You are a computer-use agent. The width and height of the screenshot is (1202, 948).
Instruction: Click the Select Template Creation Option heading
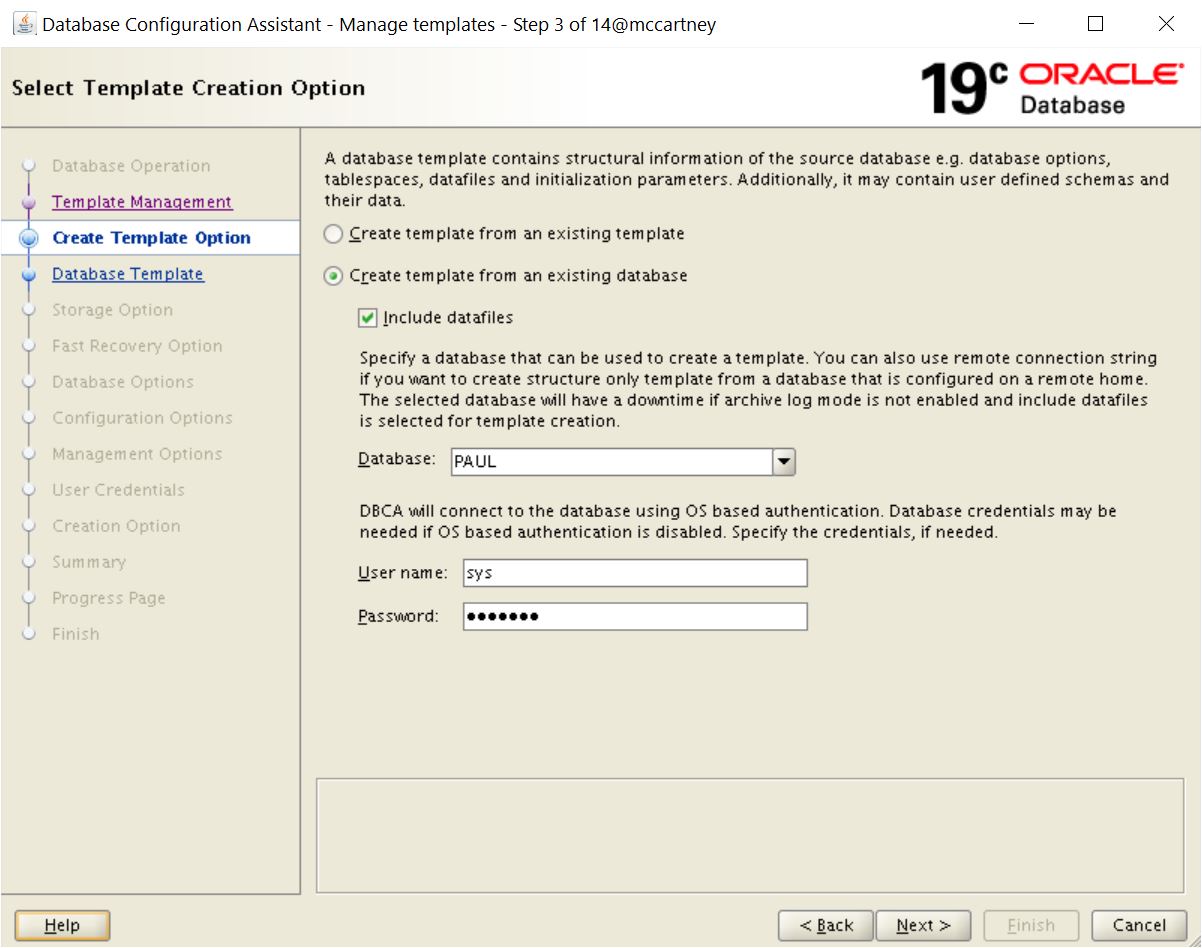click(188, 88)
